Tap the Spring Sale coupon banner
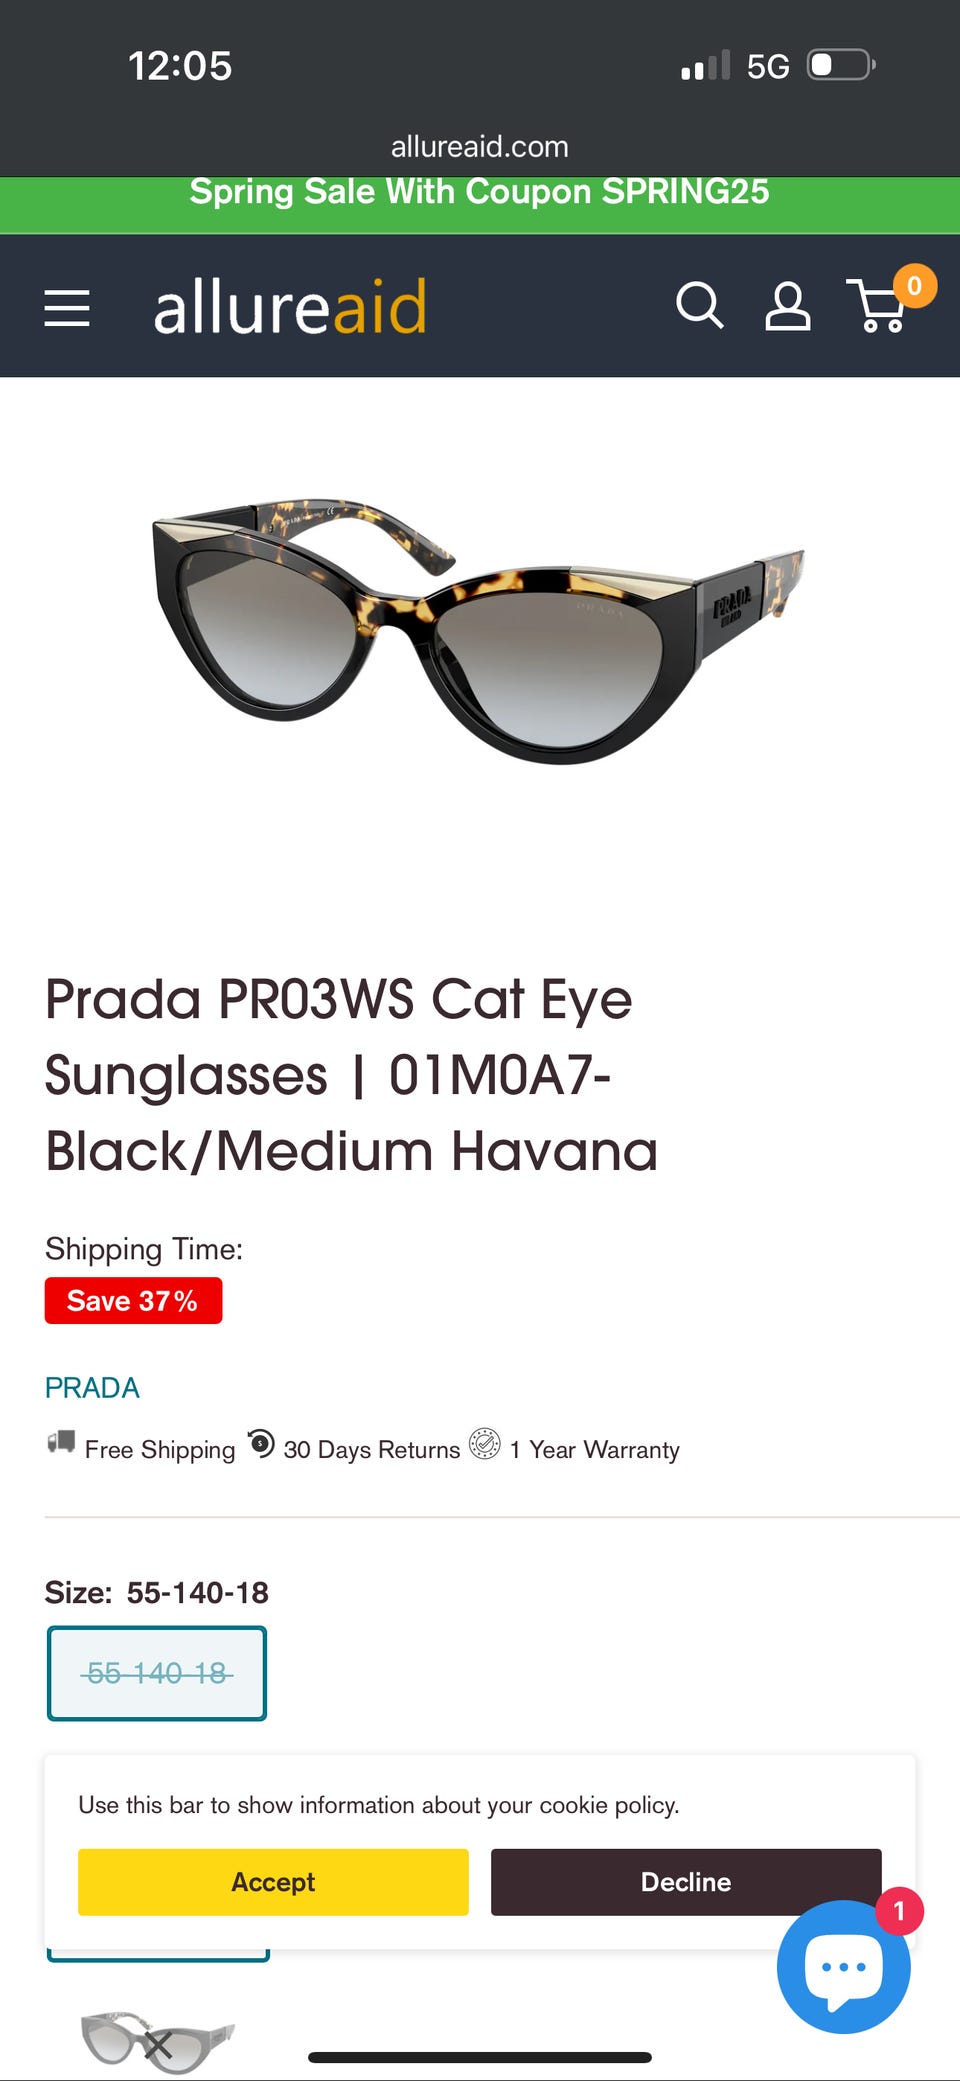Viewport: 960px width, 2081px height. (480, 192)
